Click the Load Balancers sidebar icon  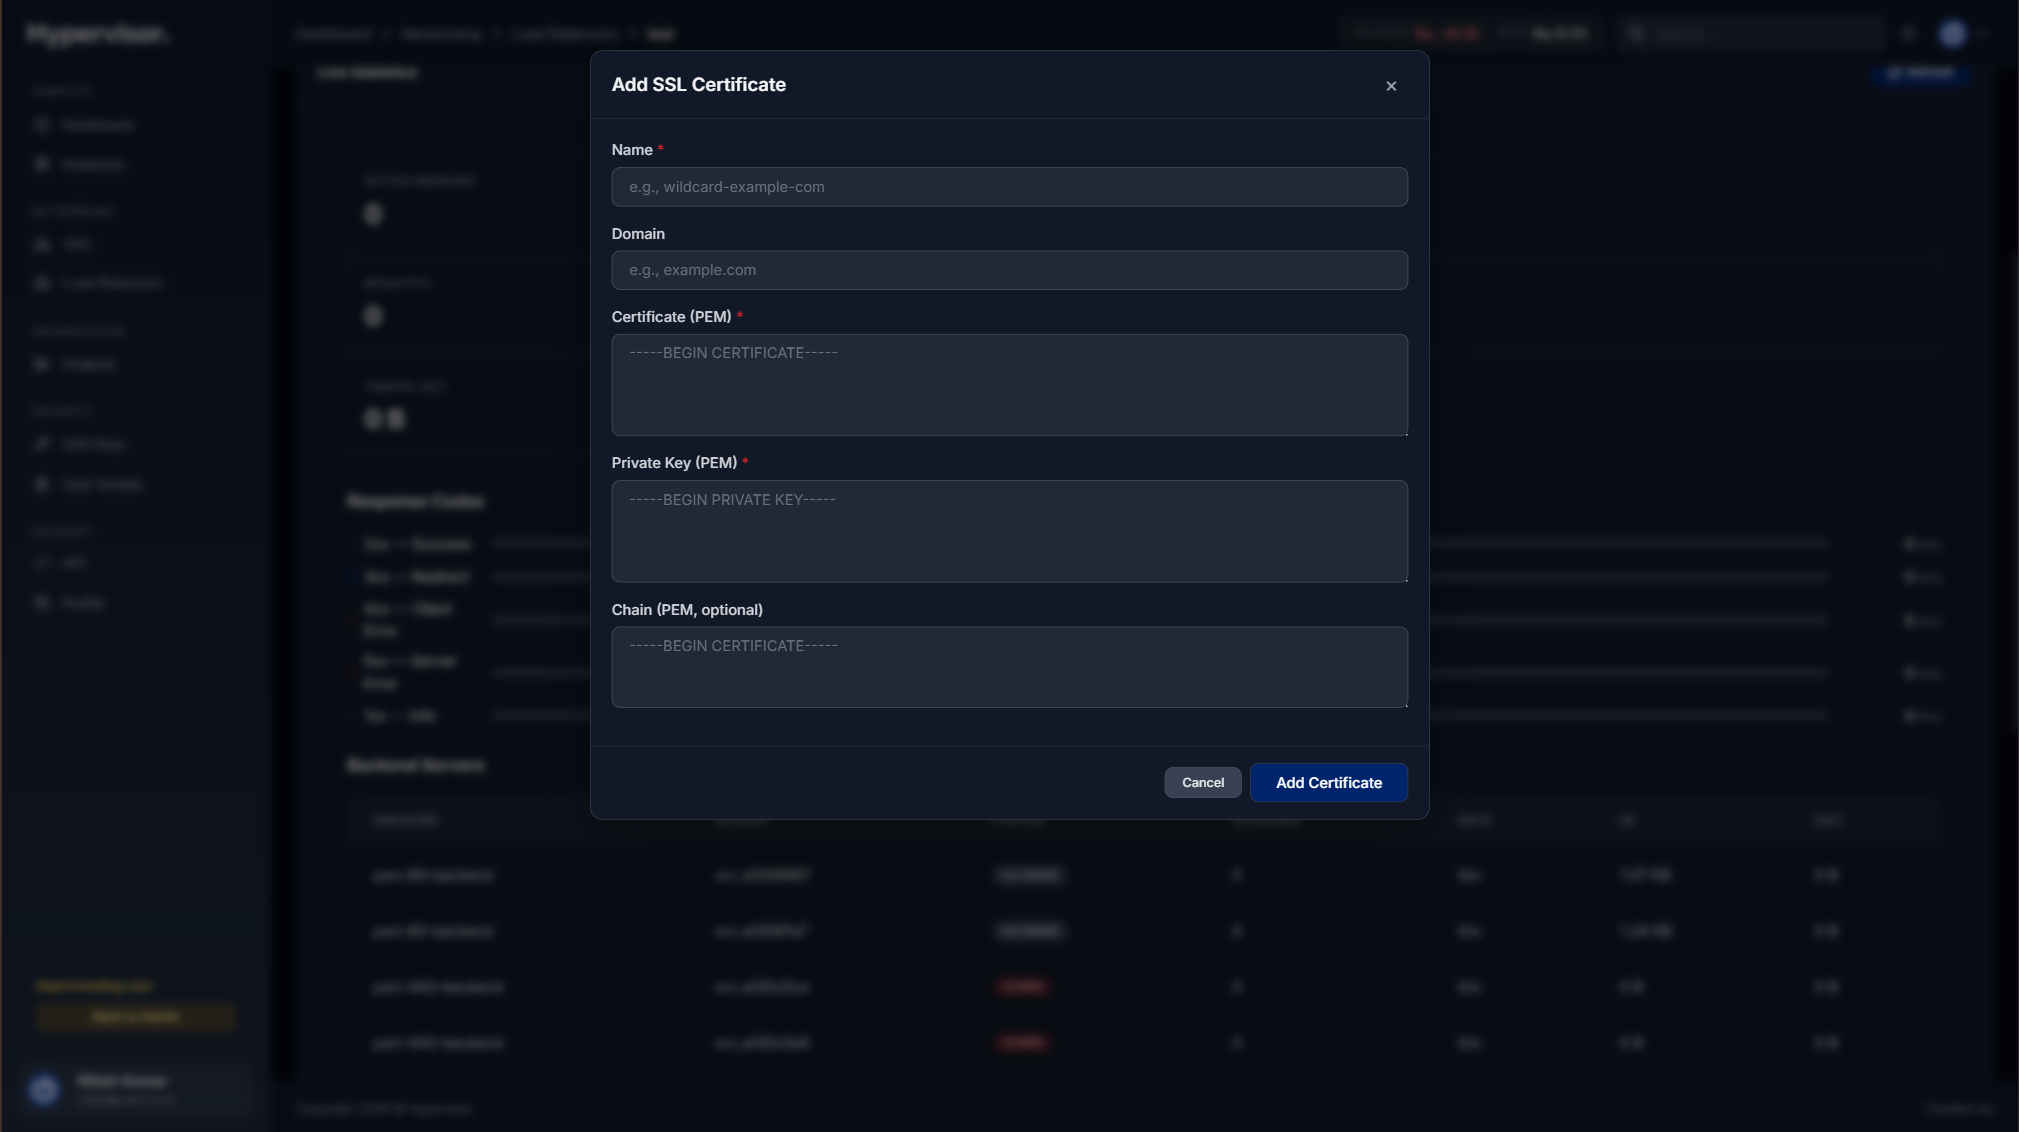pyautogui.click(x=42, y=283)
